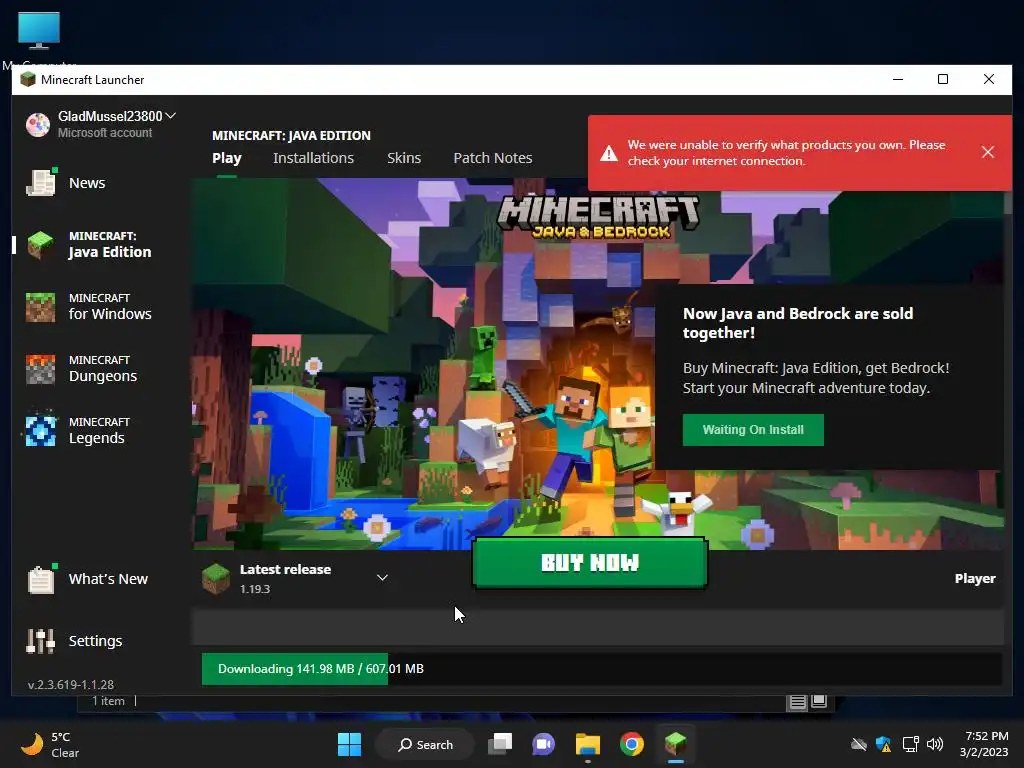Click the MINECRAFT Legends label in the sidebar
Image resolution: width=1024 pixels, height=768 pixels.
point(99,430)
